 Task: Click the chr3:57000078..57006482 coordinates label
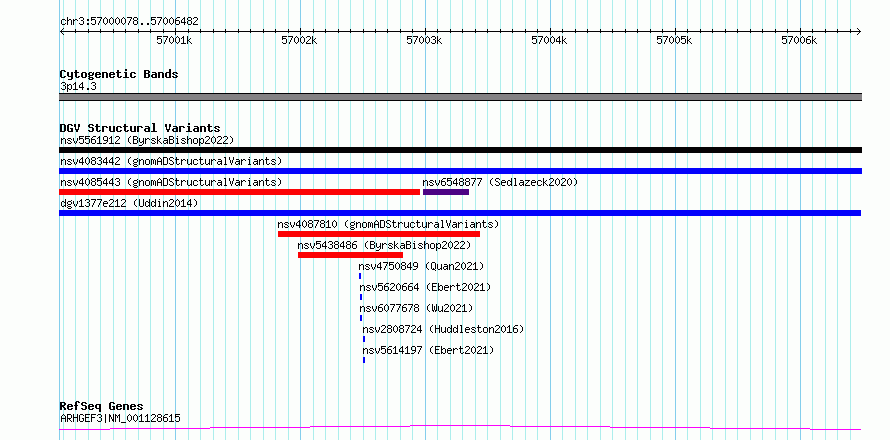point(129,22)
